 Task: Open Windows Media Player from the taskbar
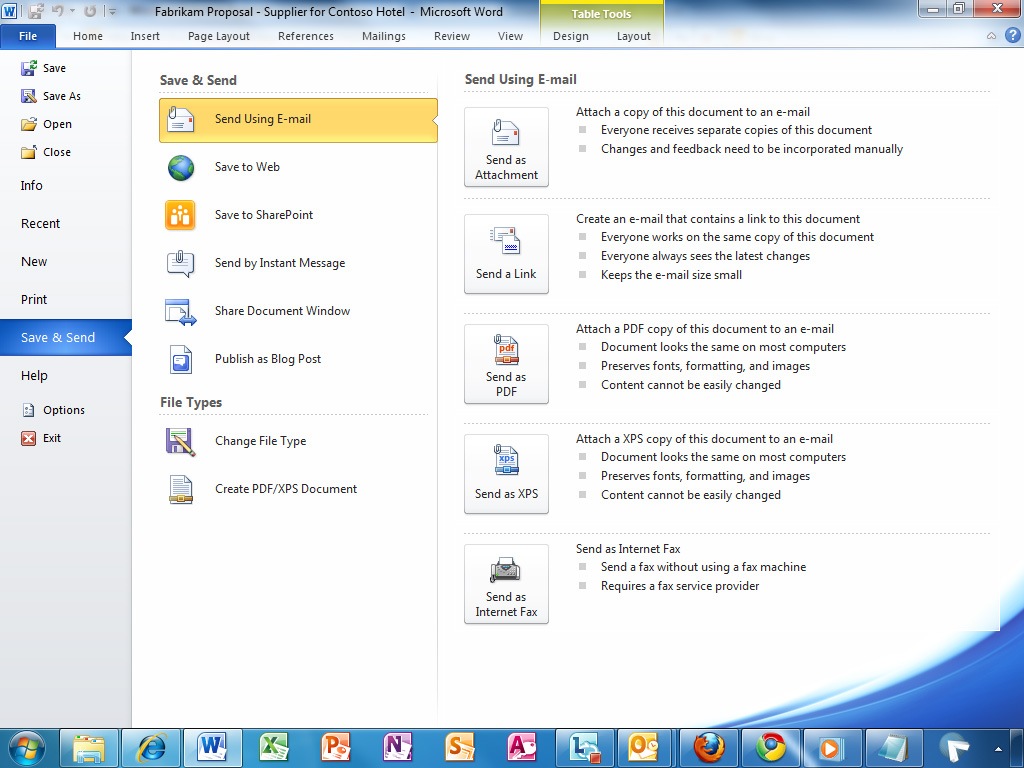pyautogui.click(x=832, y=748)
